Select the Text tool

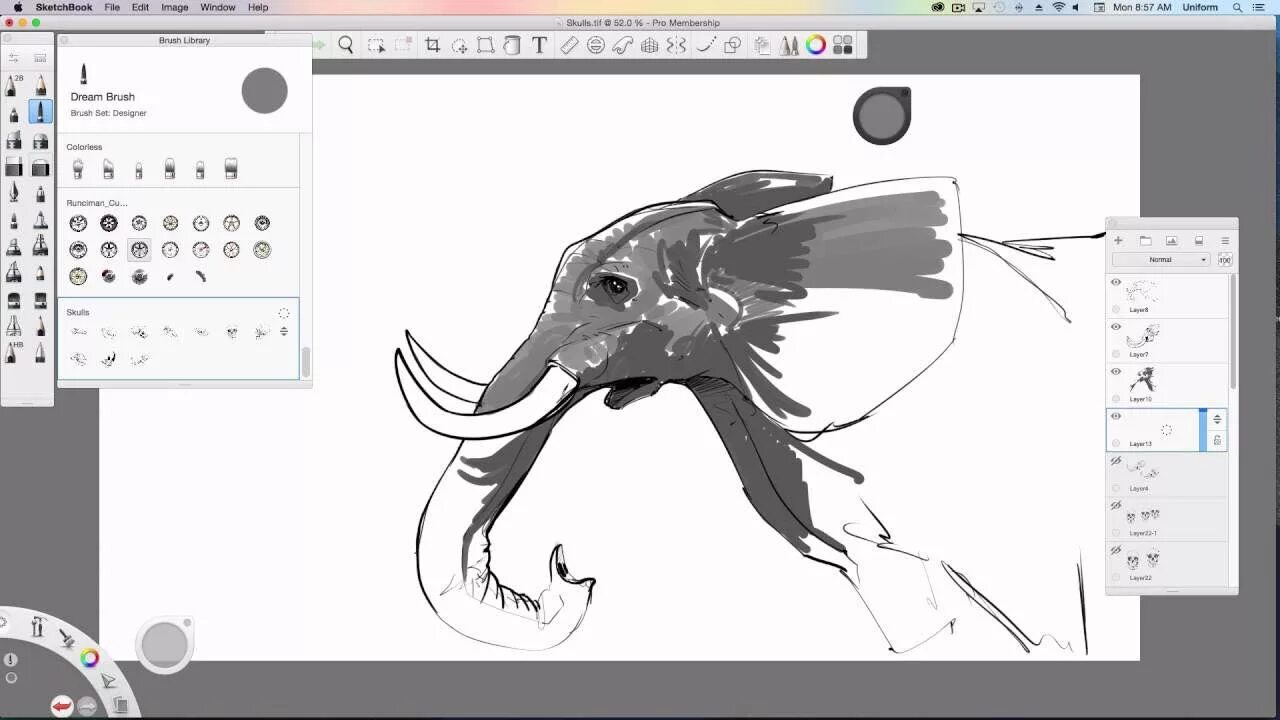[539, 45]
